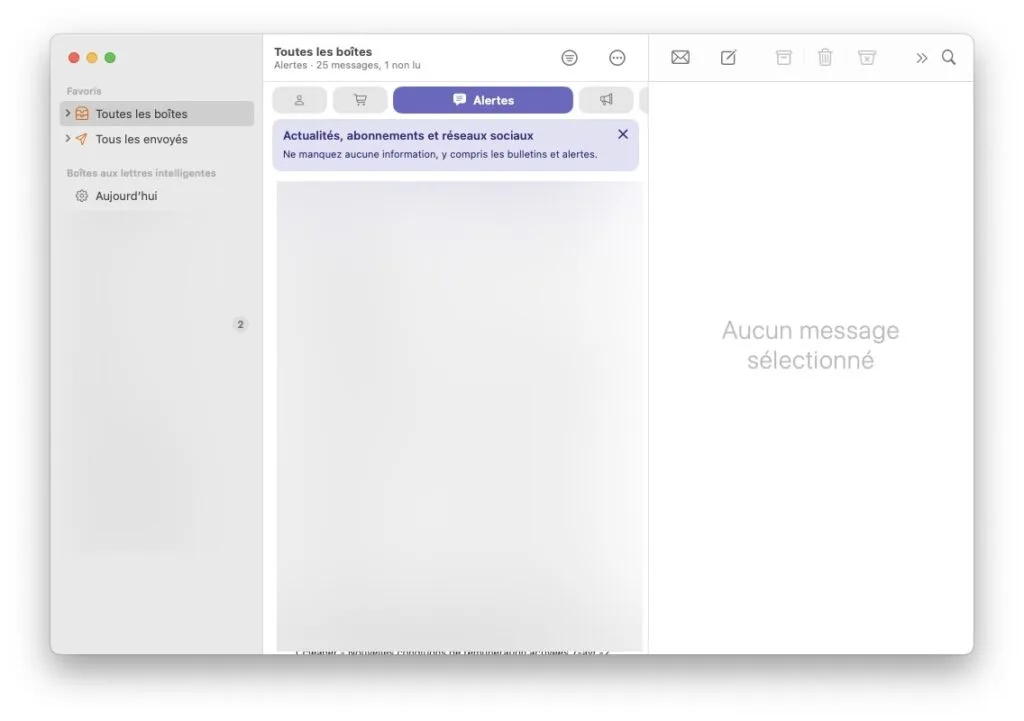Click the Tous les envoyés paper plane icon

click(82, 139)
